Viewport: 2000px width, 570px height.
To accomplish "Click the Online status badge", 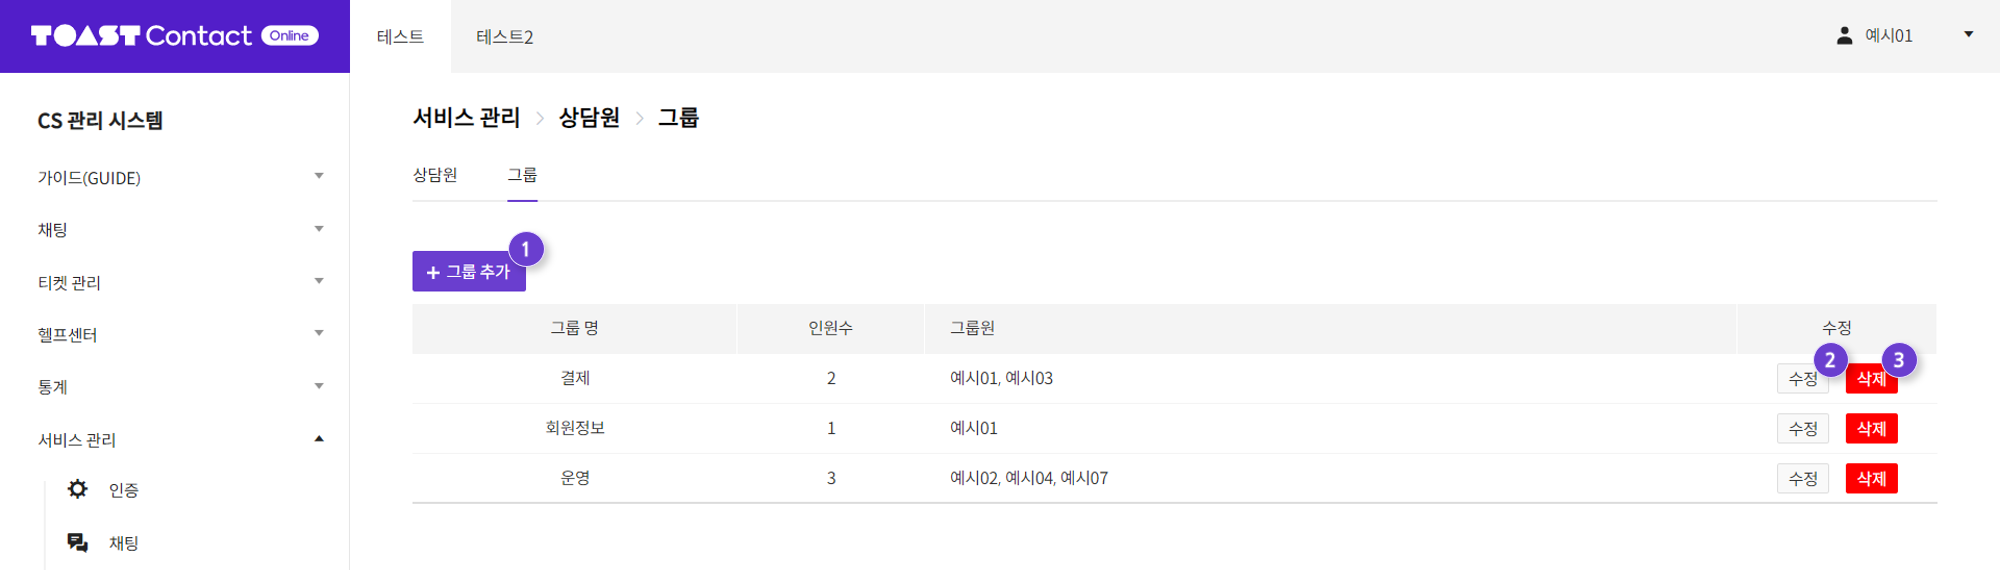I will [x=290, y=36].
